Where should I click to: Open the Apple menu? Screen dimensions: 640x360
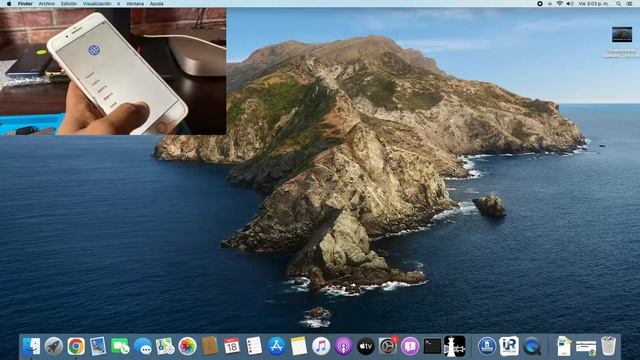click(x=9, y=4)
